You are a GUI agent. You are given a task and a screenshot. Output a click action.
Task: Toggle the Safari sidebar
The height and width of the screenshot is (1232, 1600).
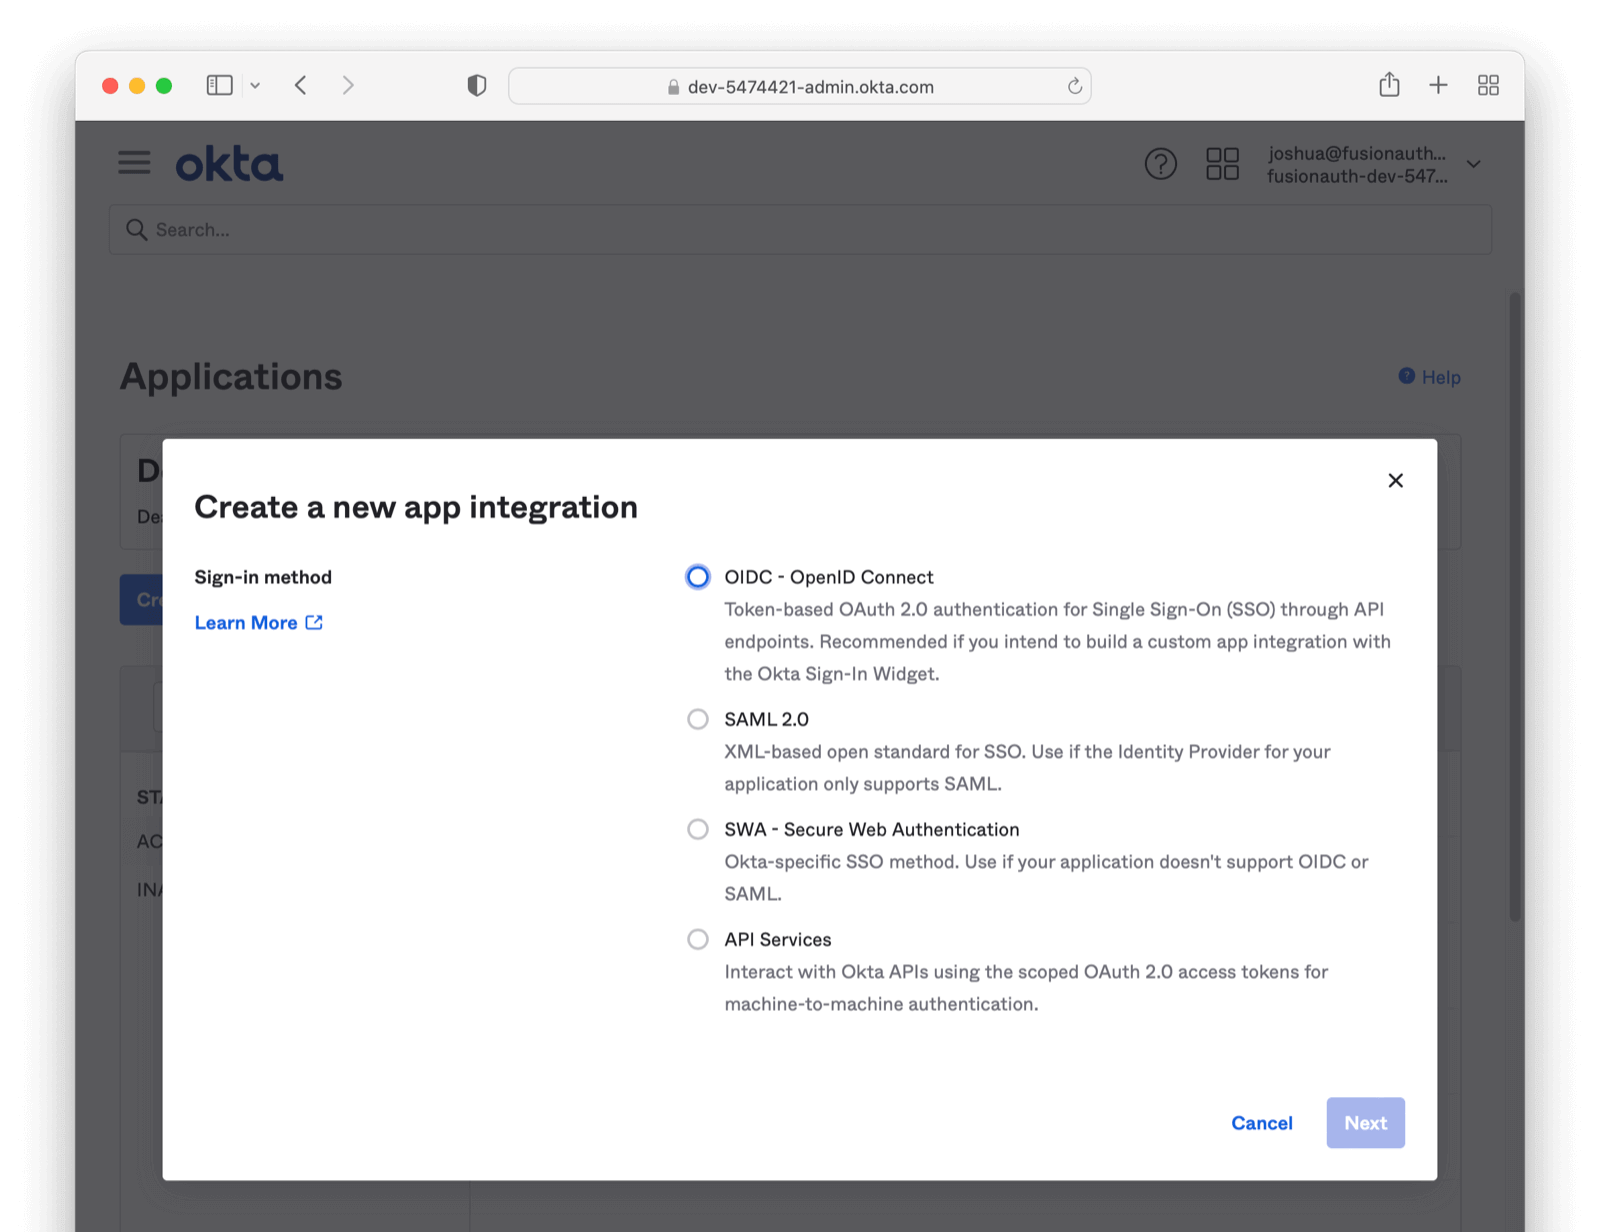tap(219, 86)
